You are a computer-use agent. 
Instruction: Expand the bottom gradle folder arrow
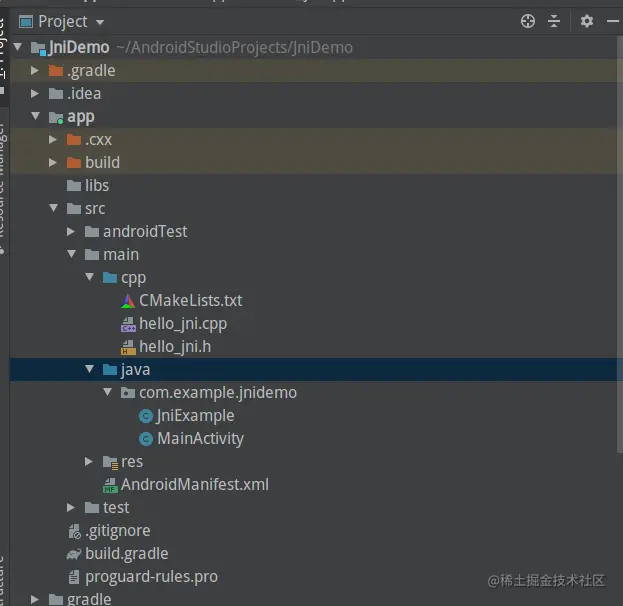pos(35,599)
